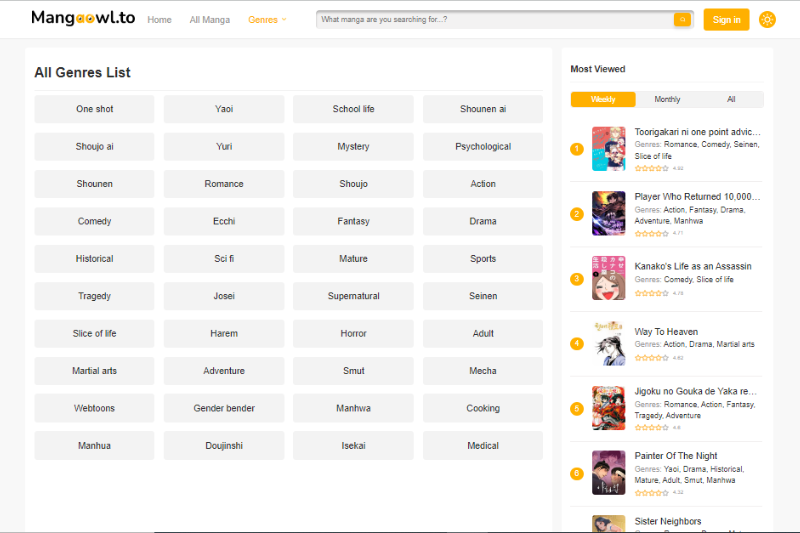Screen dimensions: 800x533
Task: Open the Kanako's Life as an Assassin title
Action: tap(693, 266)
